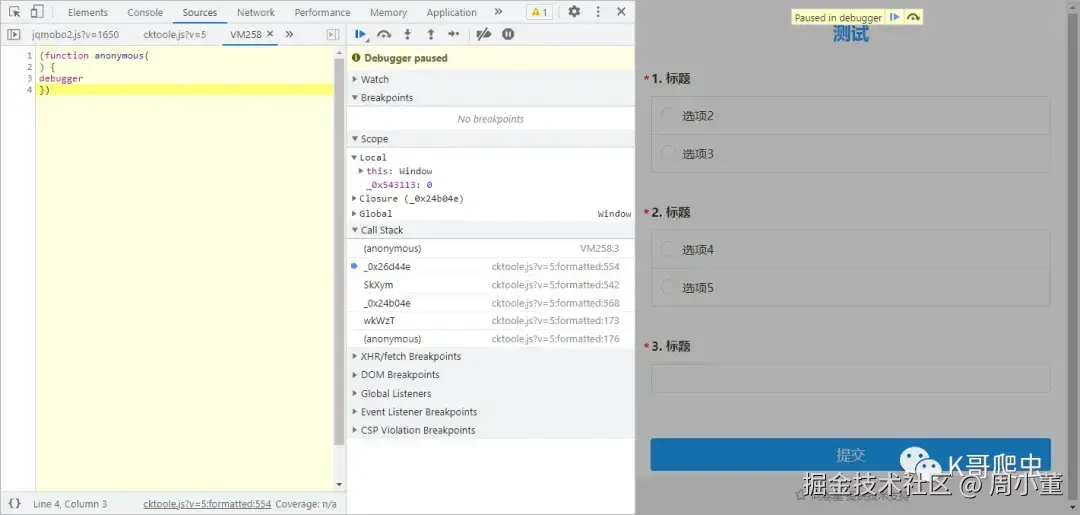This screenshot has height=515, width=1080.
Task: Open the Performance tab
Action: click(322, 12)
